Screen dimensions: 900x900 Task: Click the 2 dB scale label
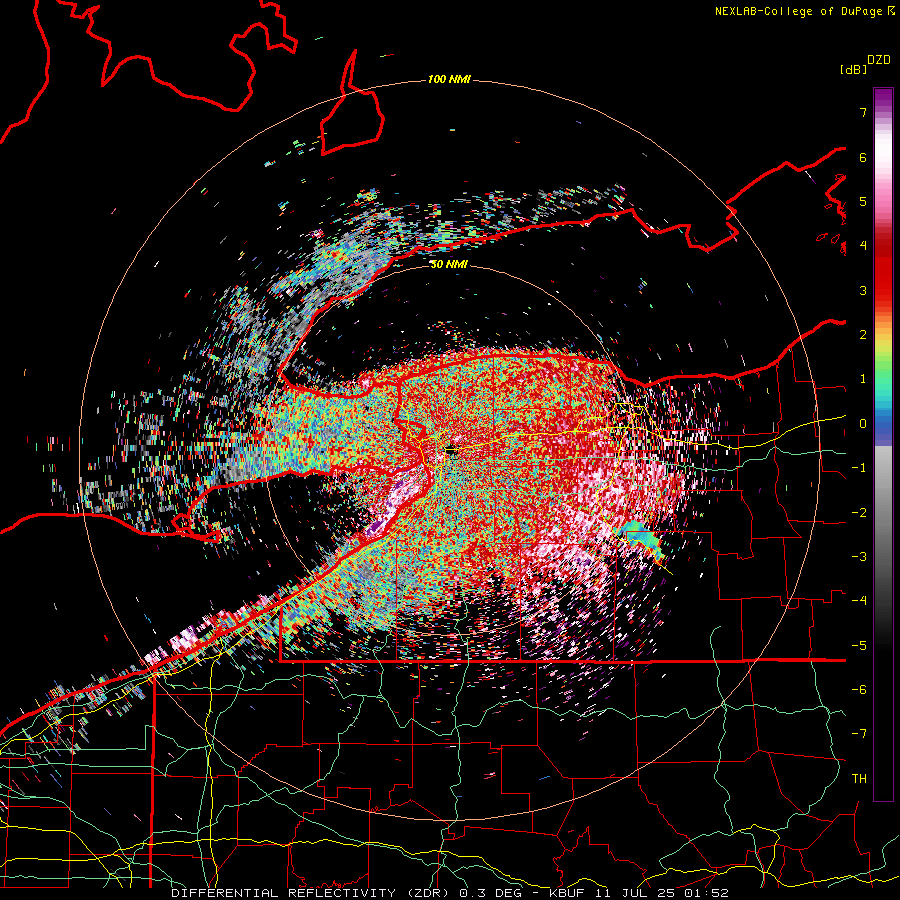point(863,335)
